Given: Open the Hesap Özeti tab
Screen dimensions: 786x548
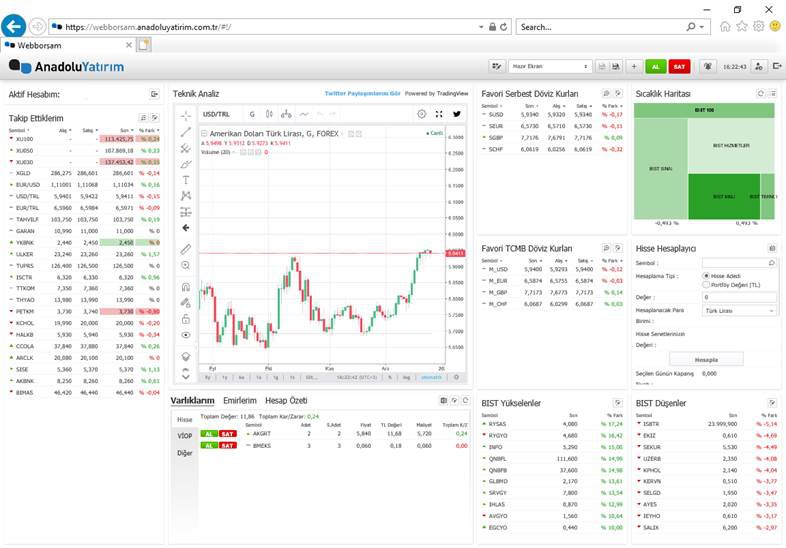Looking at the screenshot, I should [285, 400].
